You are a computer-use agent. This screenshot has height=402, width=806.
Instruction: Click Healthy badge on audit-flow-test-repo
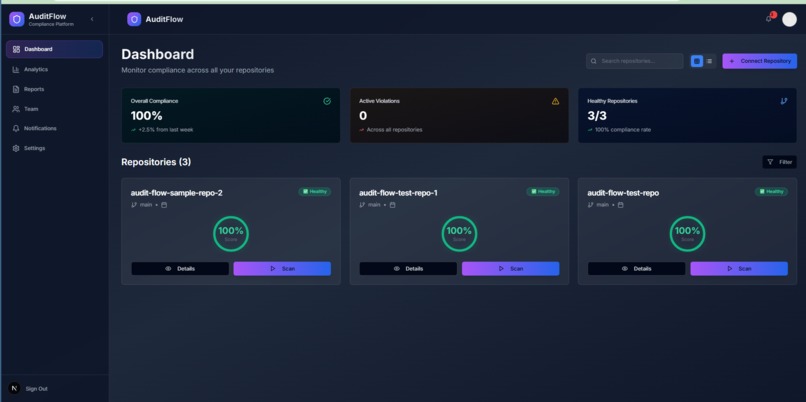771,192
